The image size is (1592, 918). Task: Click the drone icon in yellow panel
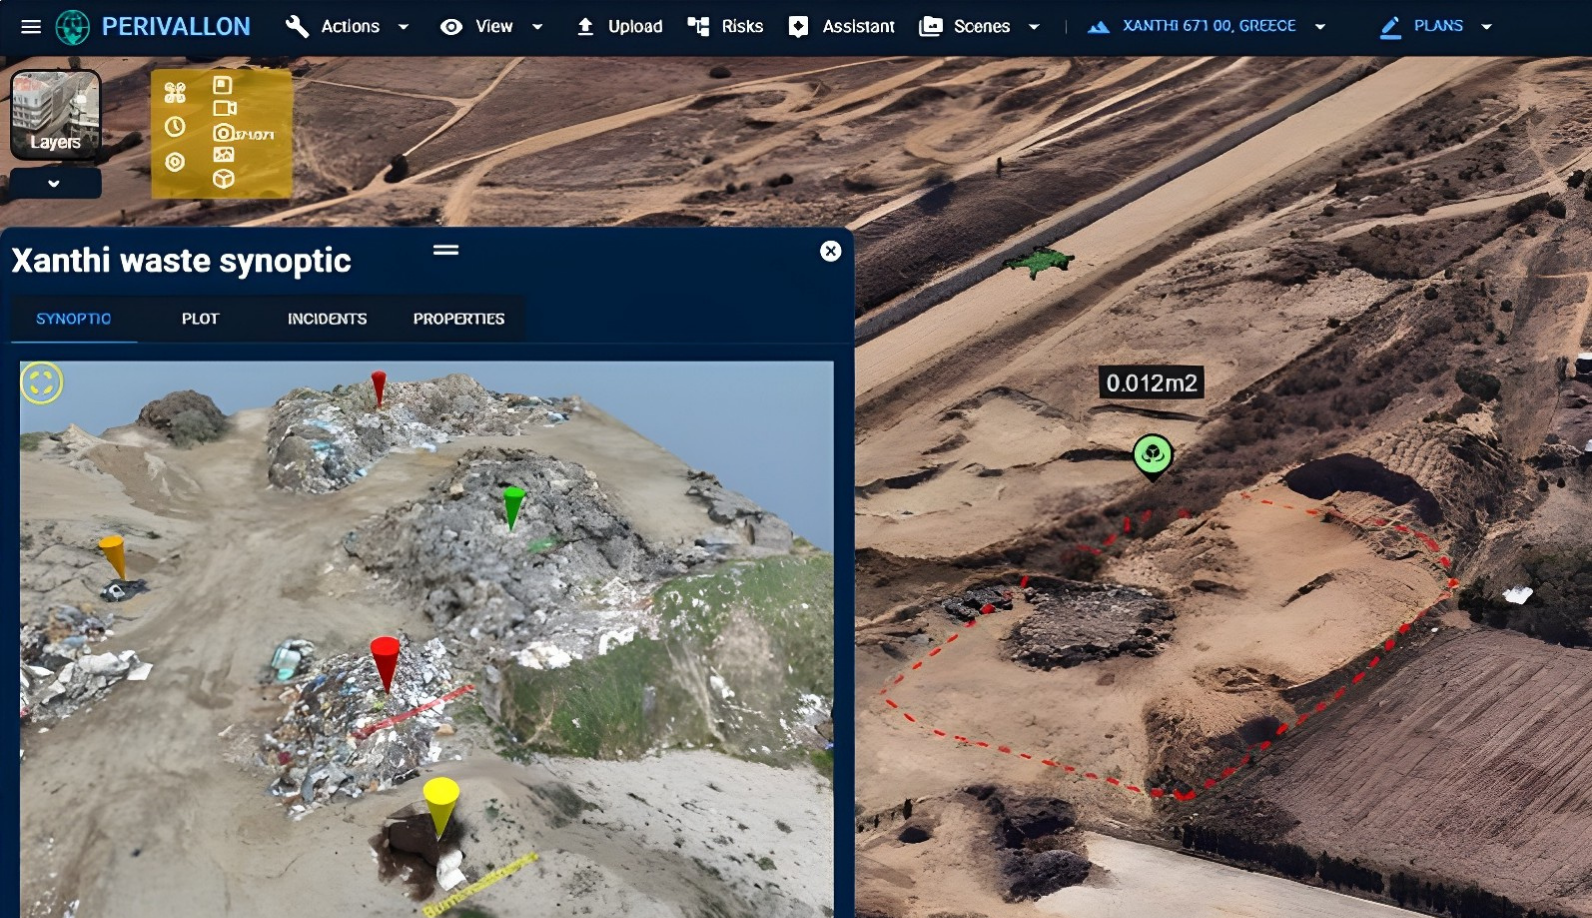(x=175, y=93)
